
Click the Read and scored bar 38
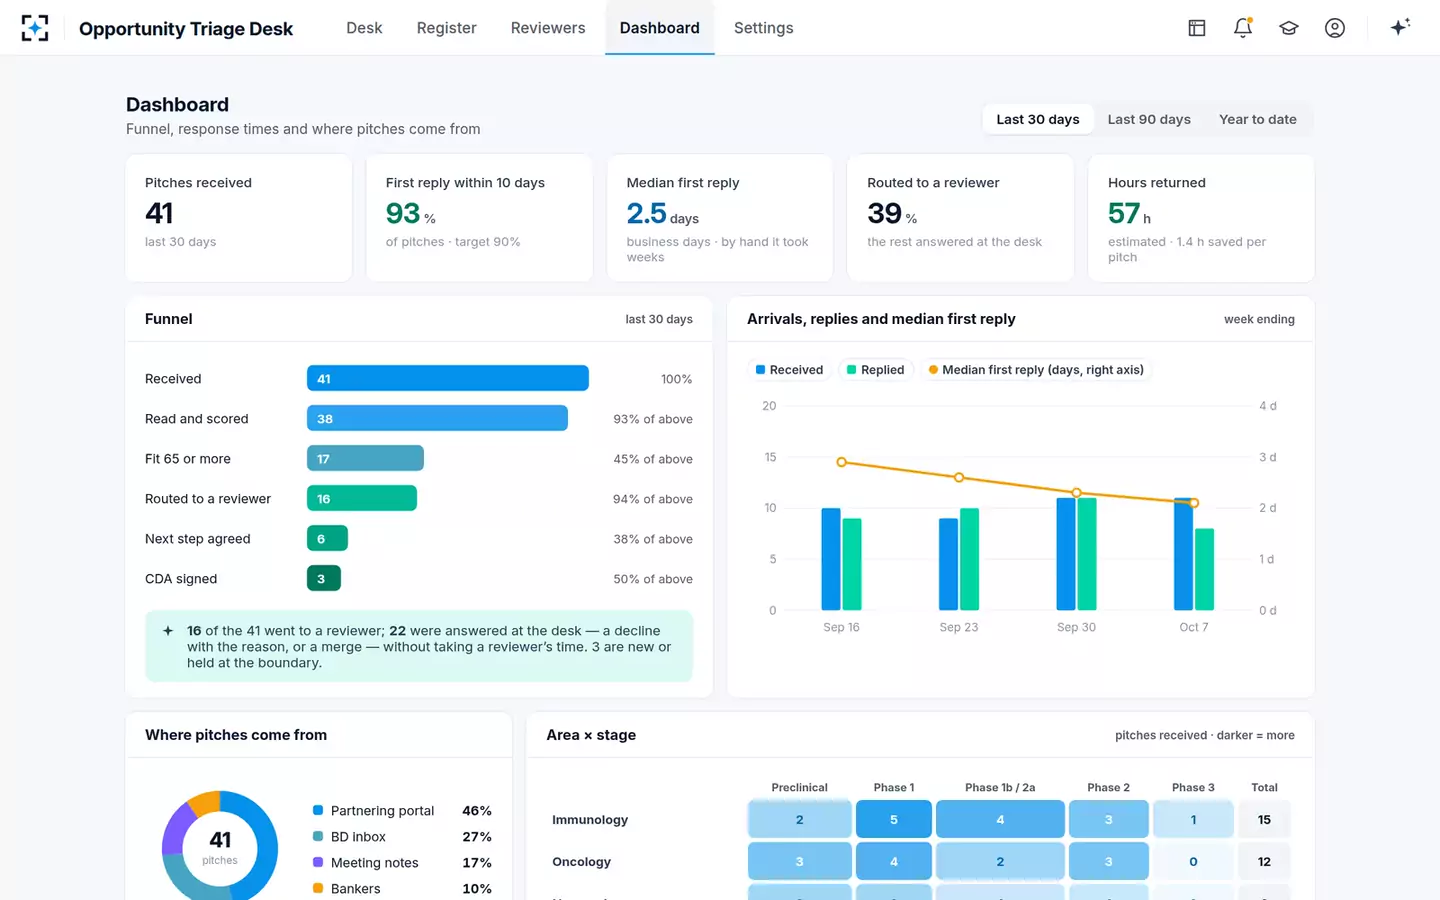437,418
